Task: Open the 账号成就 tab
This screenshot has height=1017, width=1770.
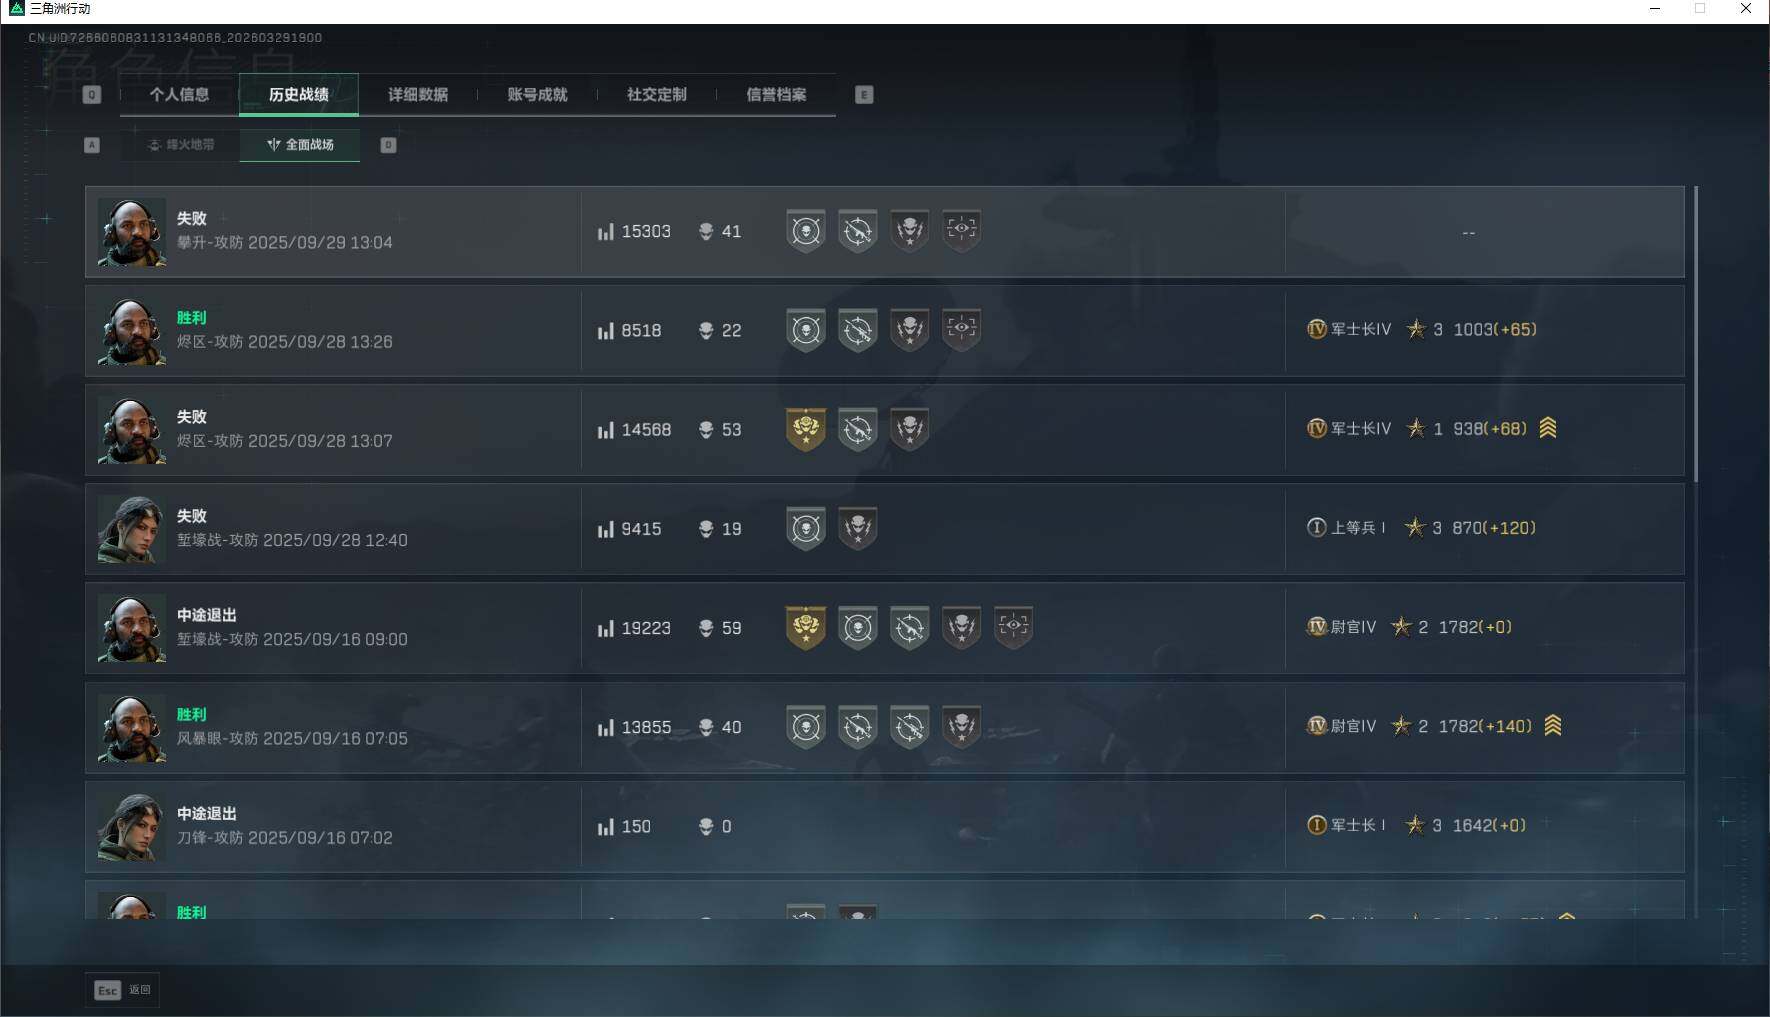Action: (537, 95)
